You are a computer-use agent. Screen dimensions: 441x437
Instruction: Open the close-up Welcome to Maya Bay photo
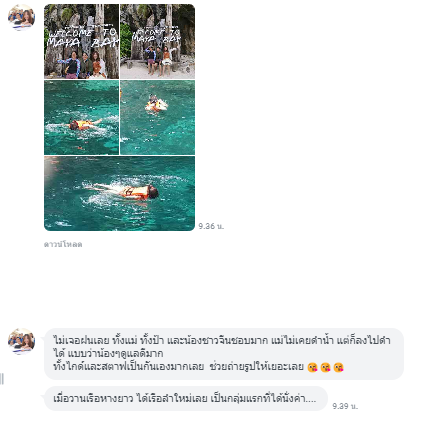(81, 41)
